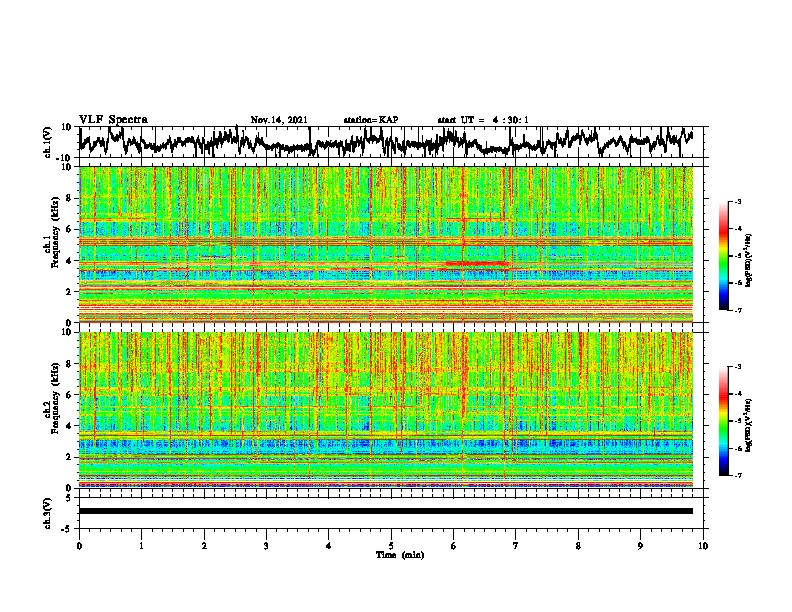The image size is (792, 612).
Task: Click the "-5" tick on ch.3 voltage axis
Action: pyautogui.click(x=66, y=529)
